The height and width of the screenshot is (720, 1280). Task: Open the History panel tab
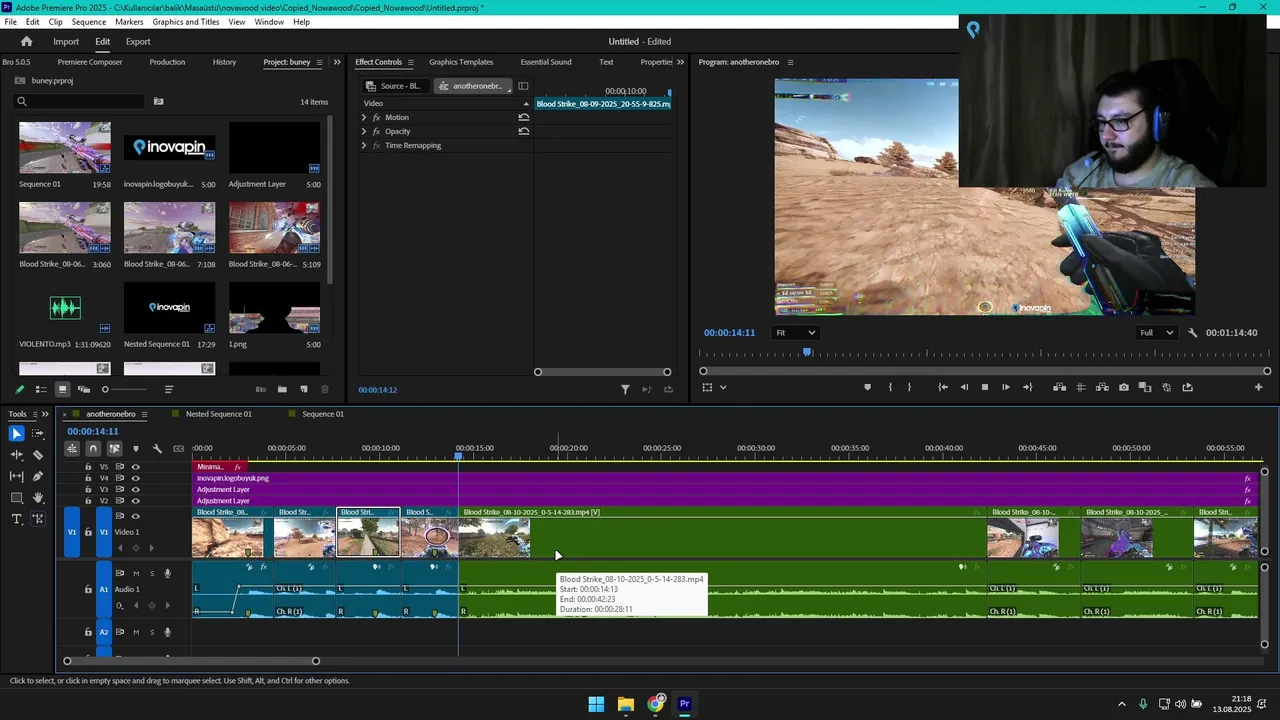click(x=224, y=62)
